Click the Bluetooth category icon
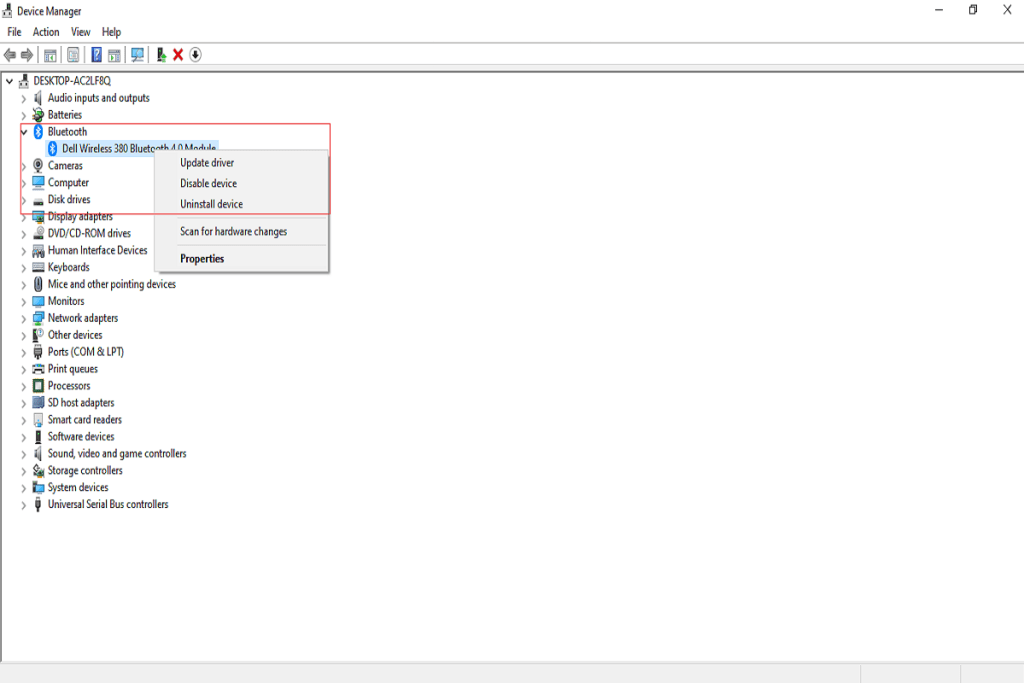Image resolution: width=1024 pixels, height=683 pixels. point(38,132)
